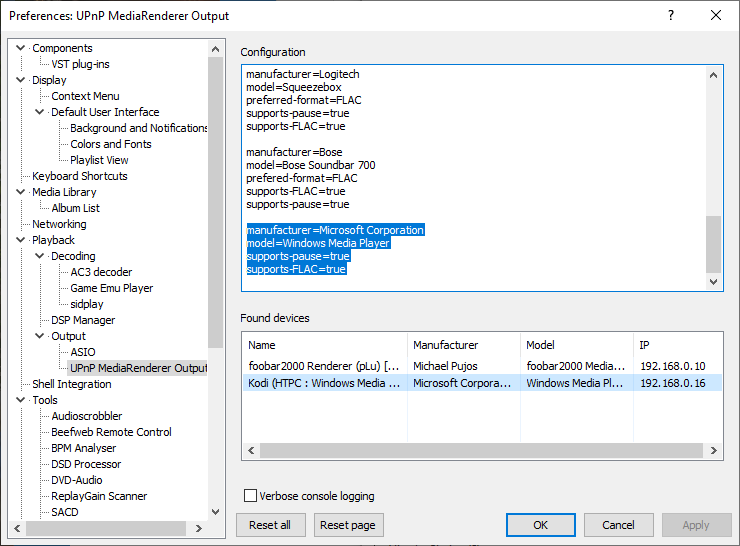The height and width of the screenshot is (546, 740).
Task: Click IP cell 192.168.0.10
Action: 673,366
